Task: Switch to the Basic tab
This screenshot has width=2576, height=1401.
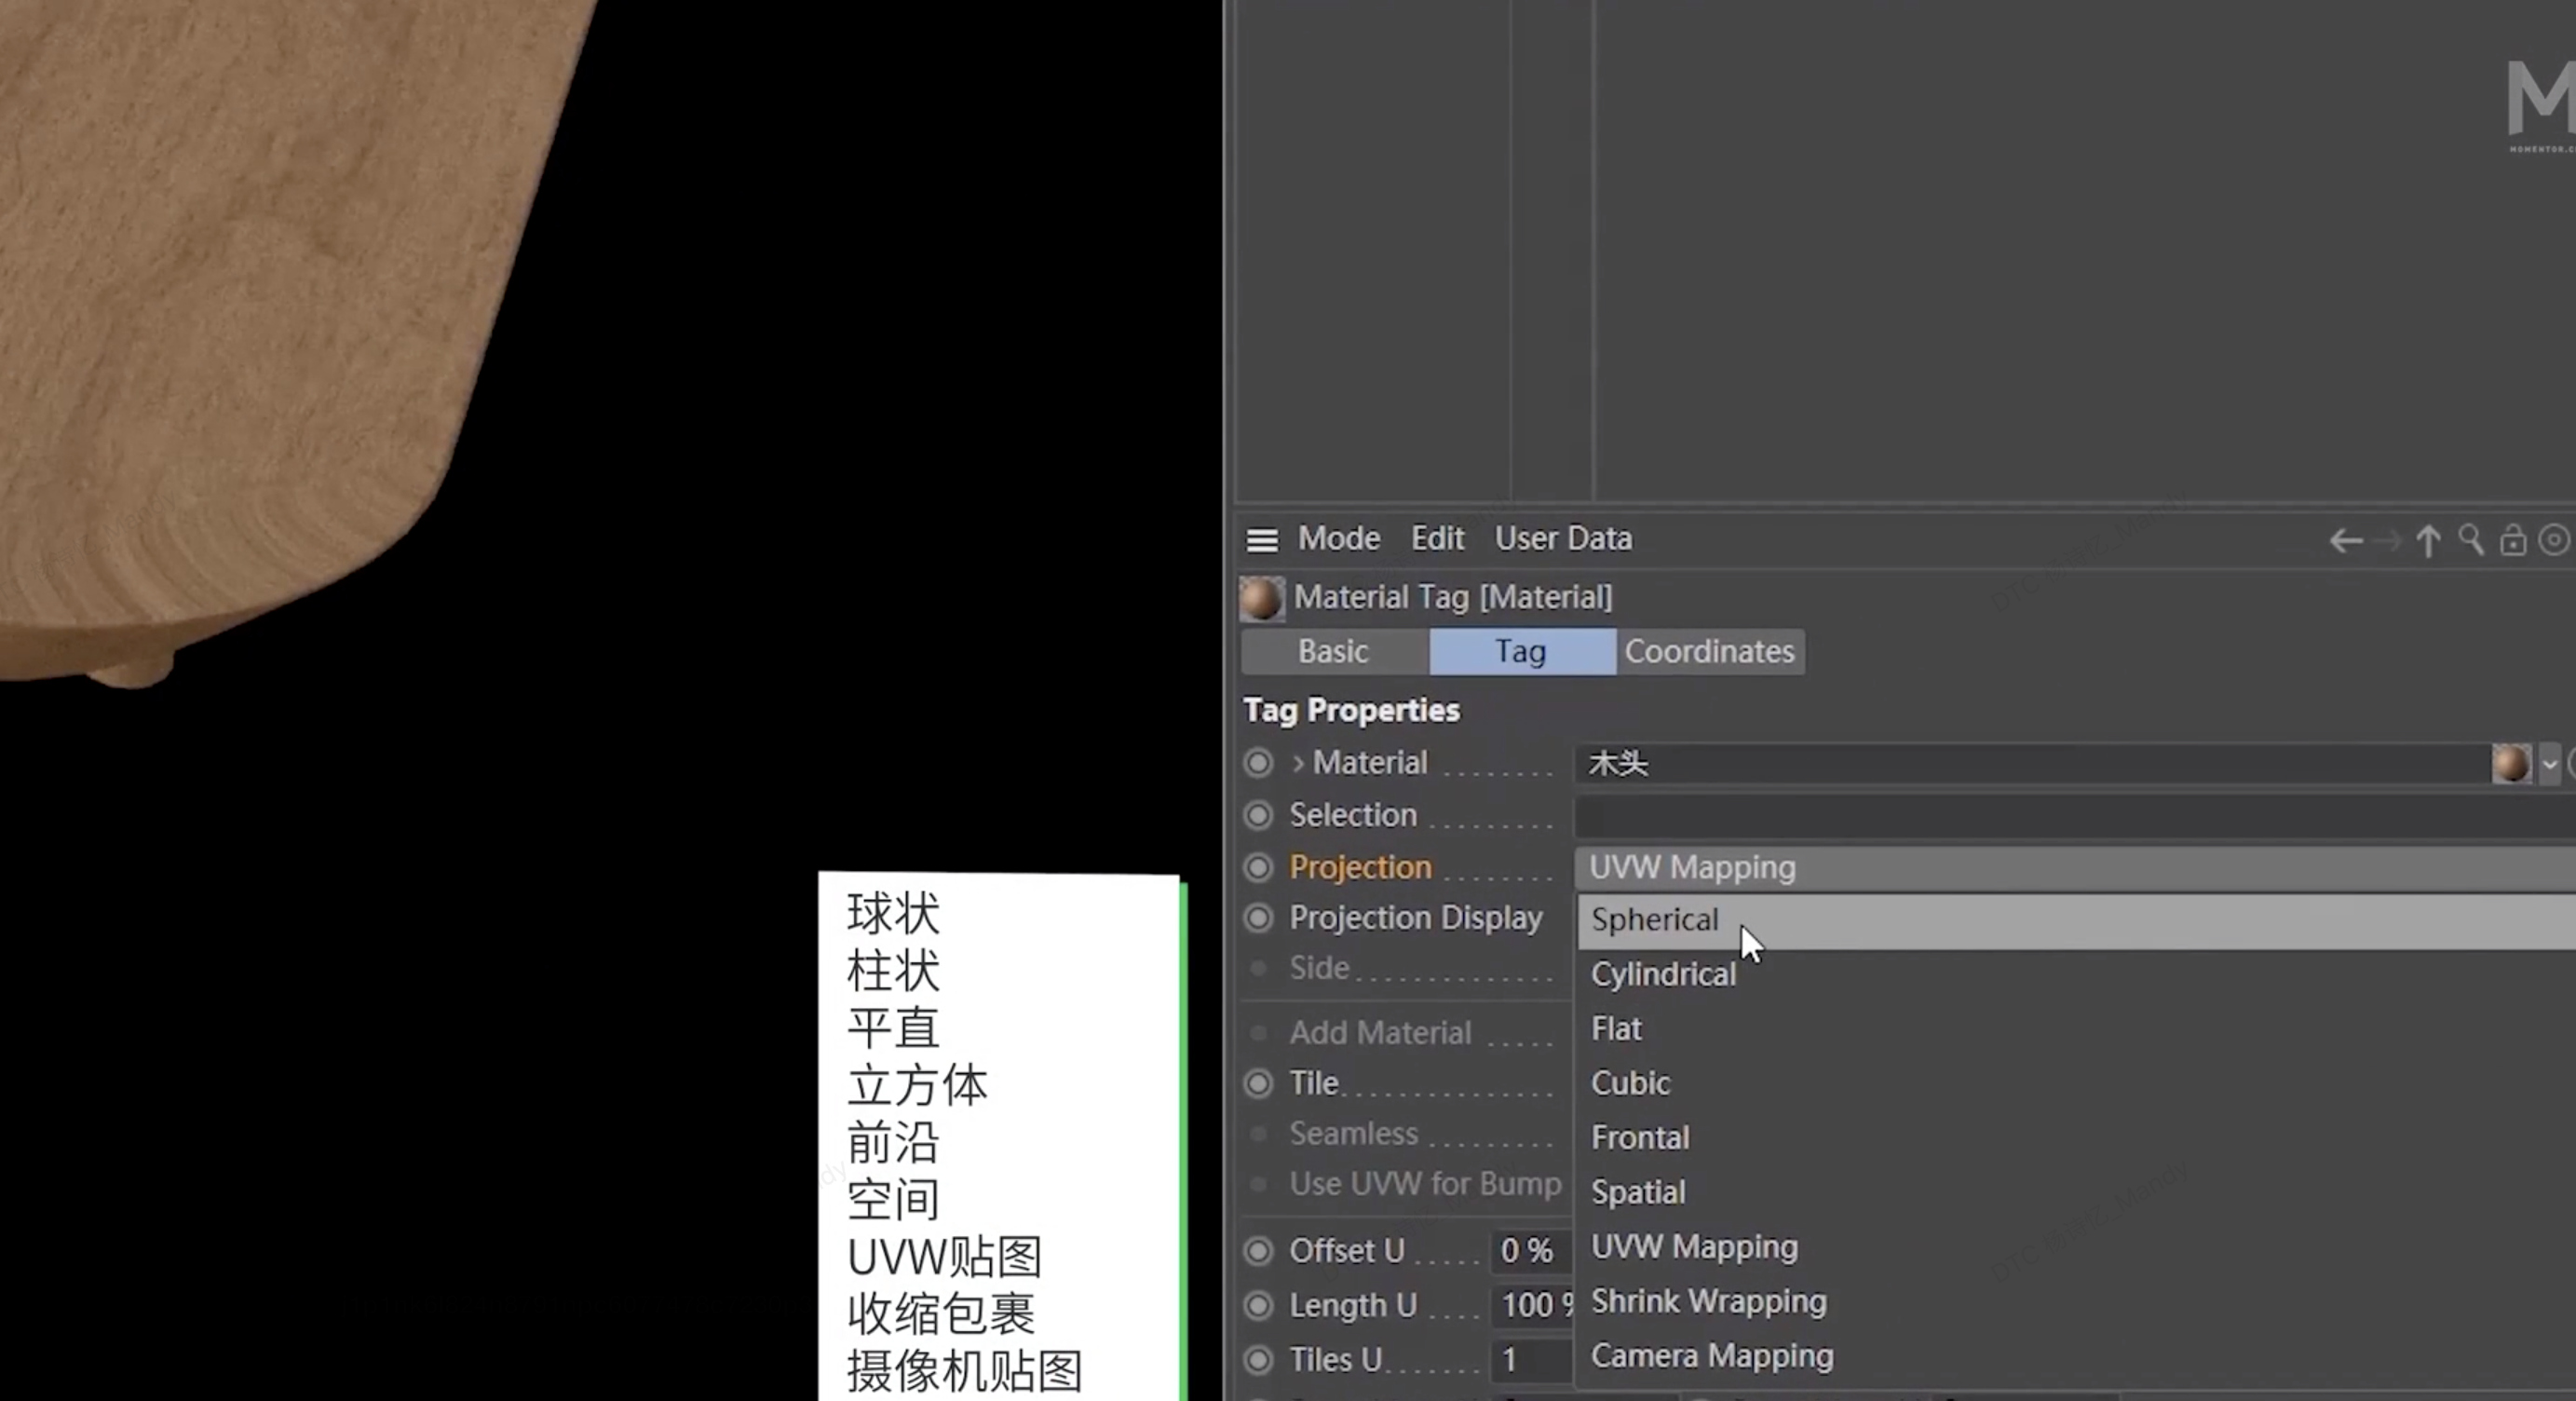Action: tap(1334, 652)
